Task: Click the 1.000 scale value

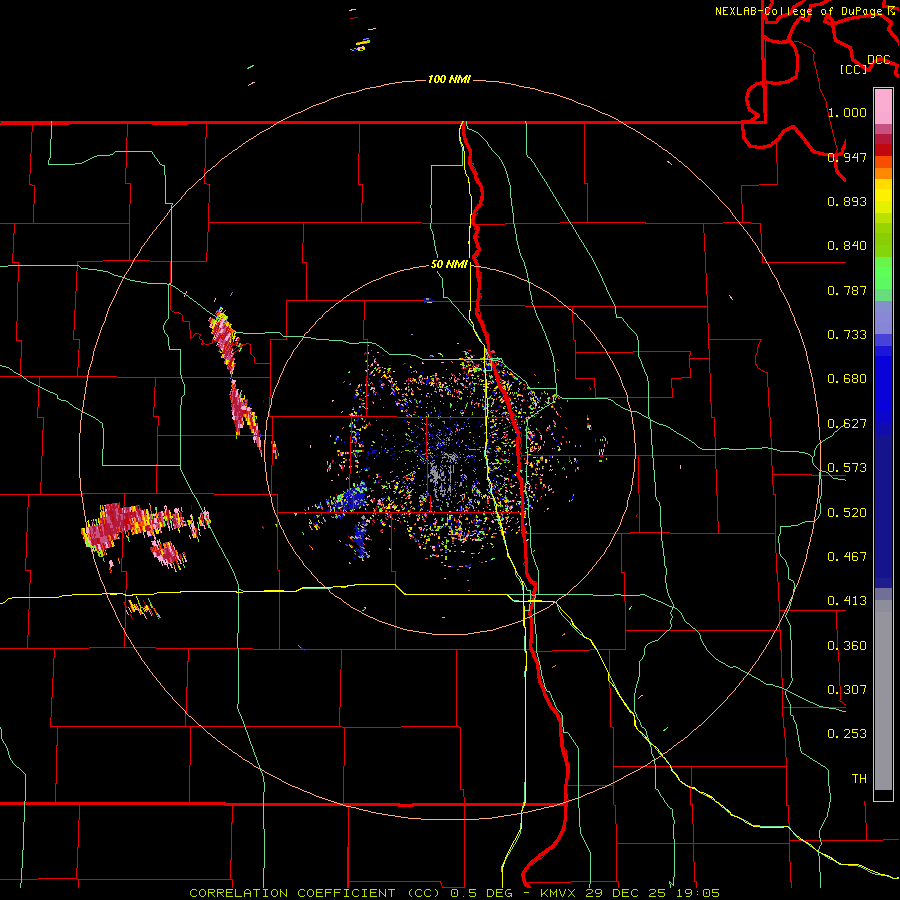Action: pos(847,112)
